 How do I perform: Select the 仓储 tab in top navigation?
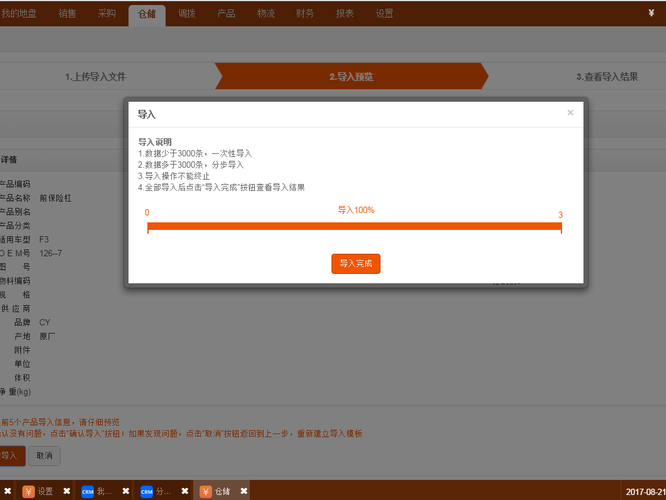click(147, 15)
